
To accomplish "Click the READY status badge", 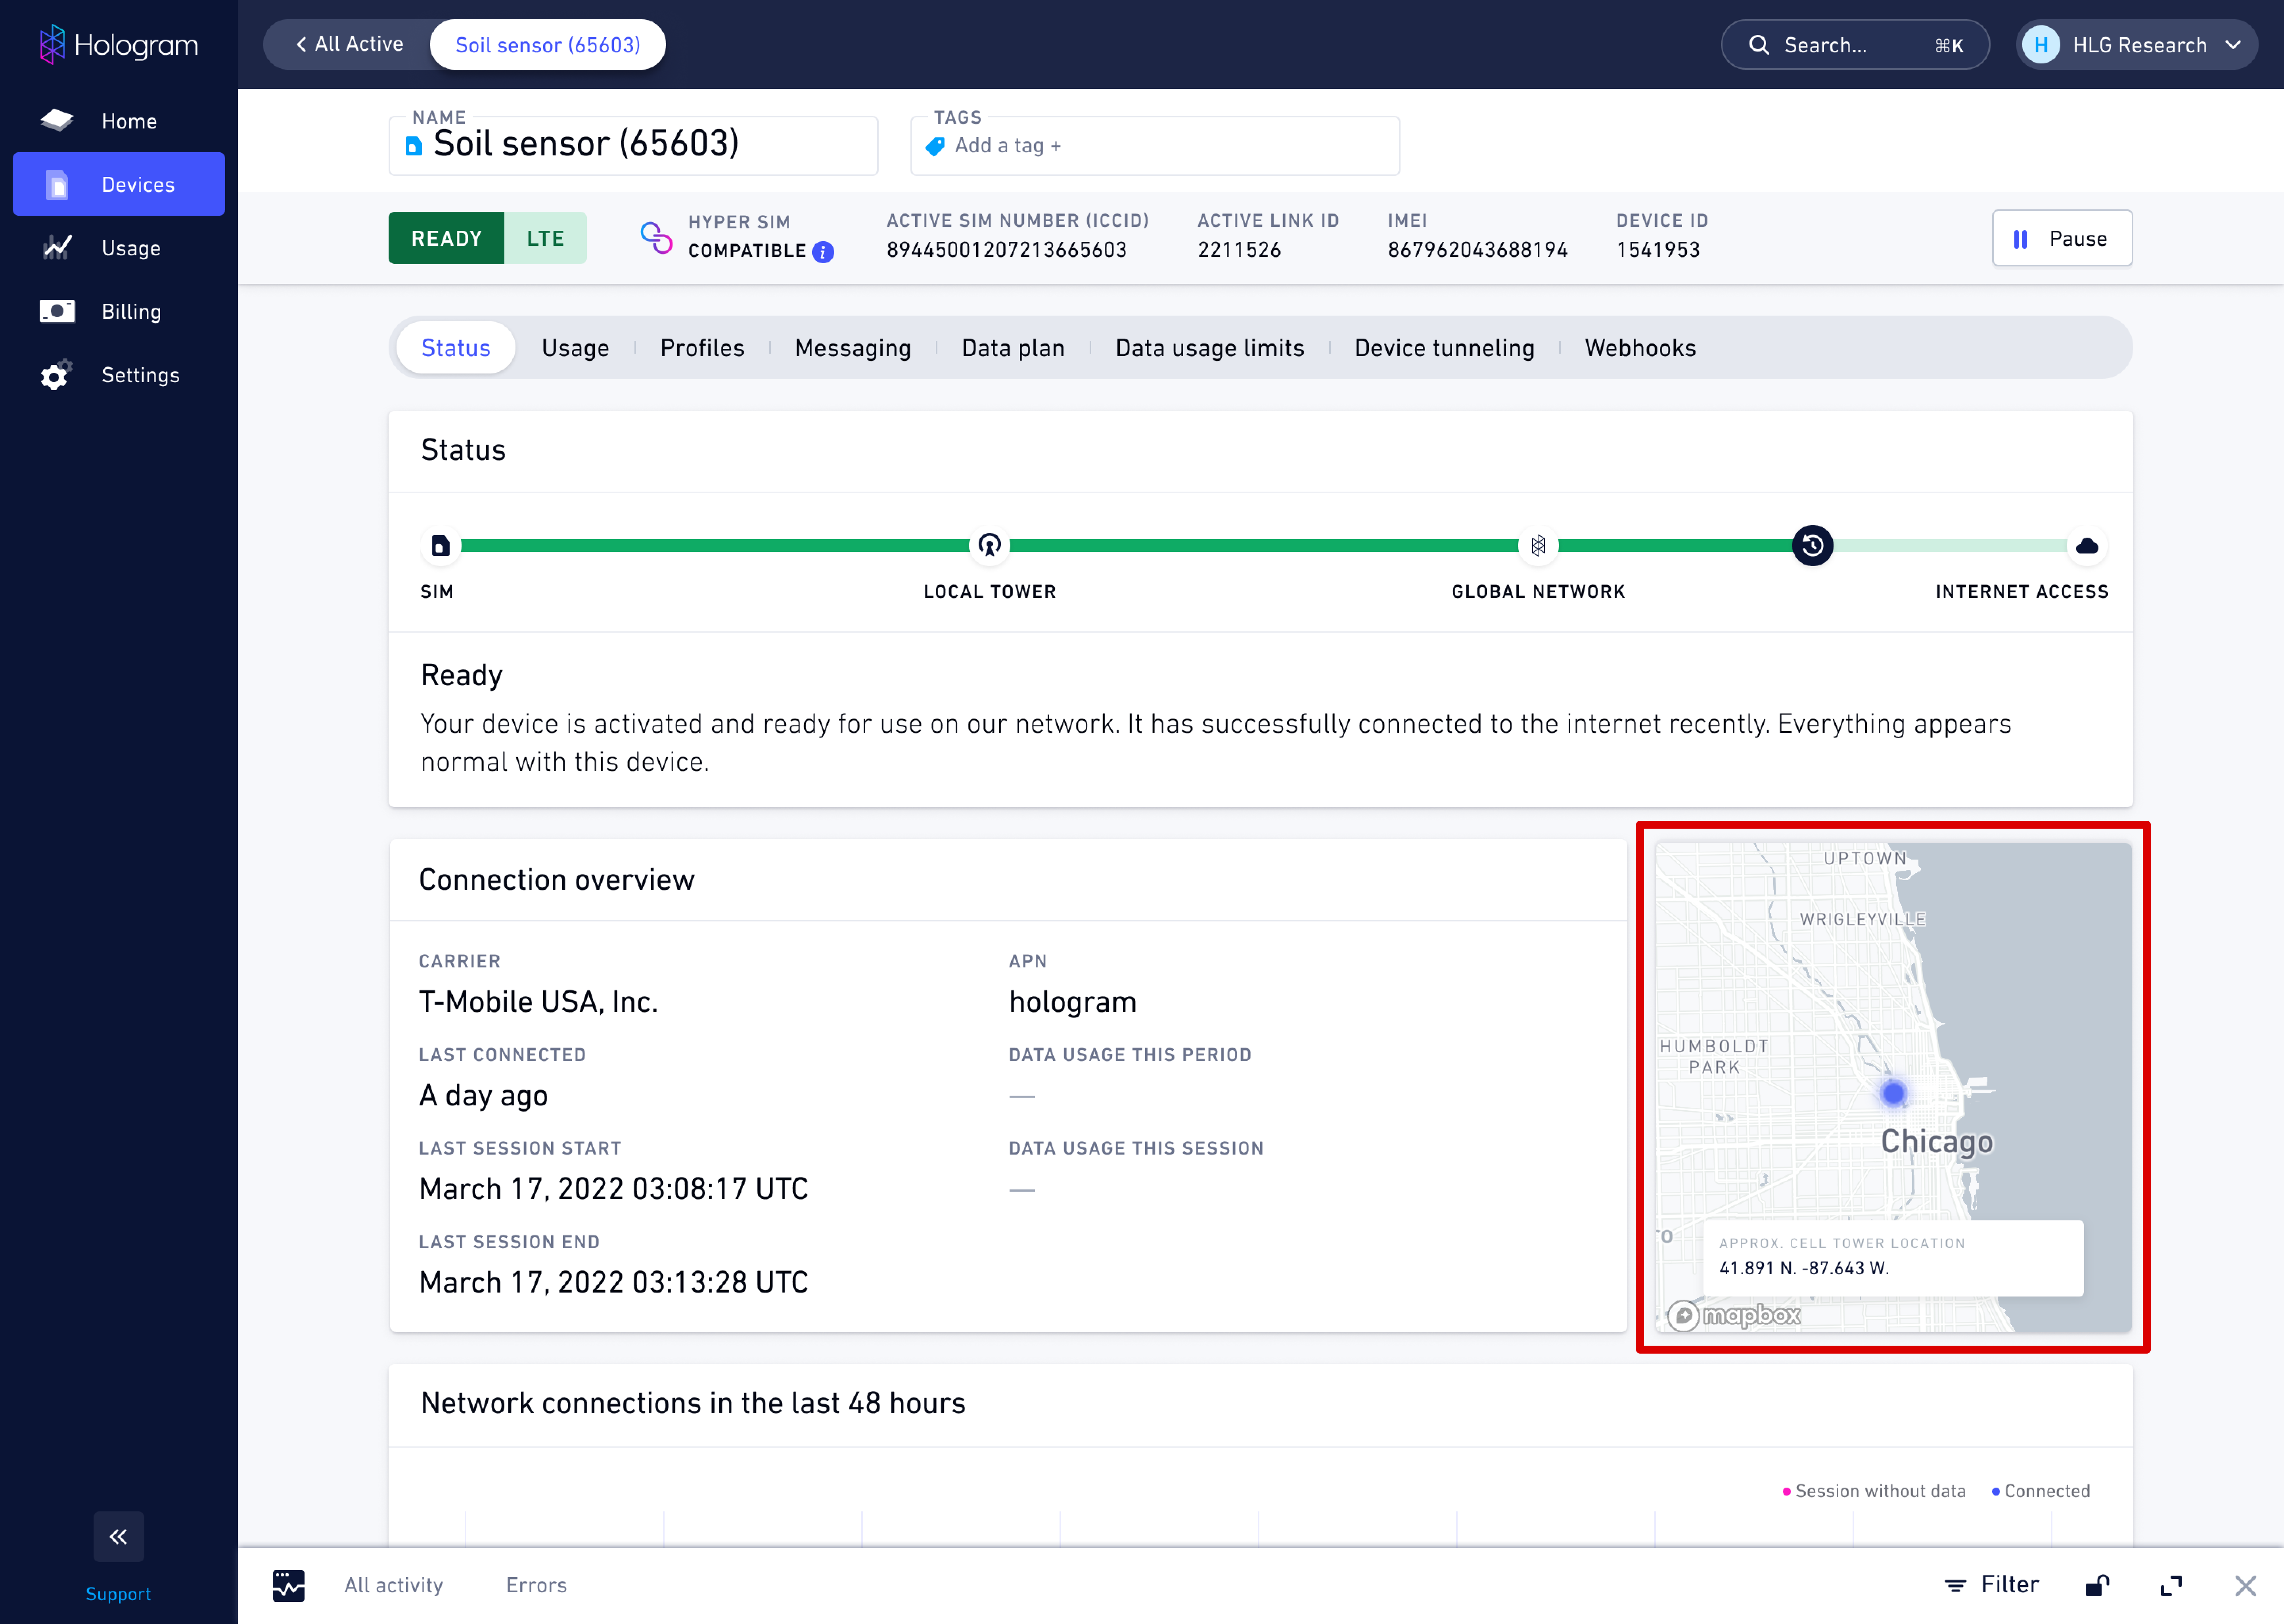I will pyautogui.click(x=447, y=238).
